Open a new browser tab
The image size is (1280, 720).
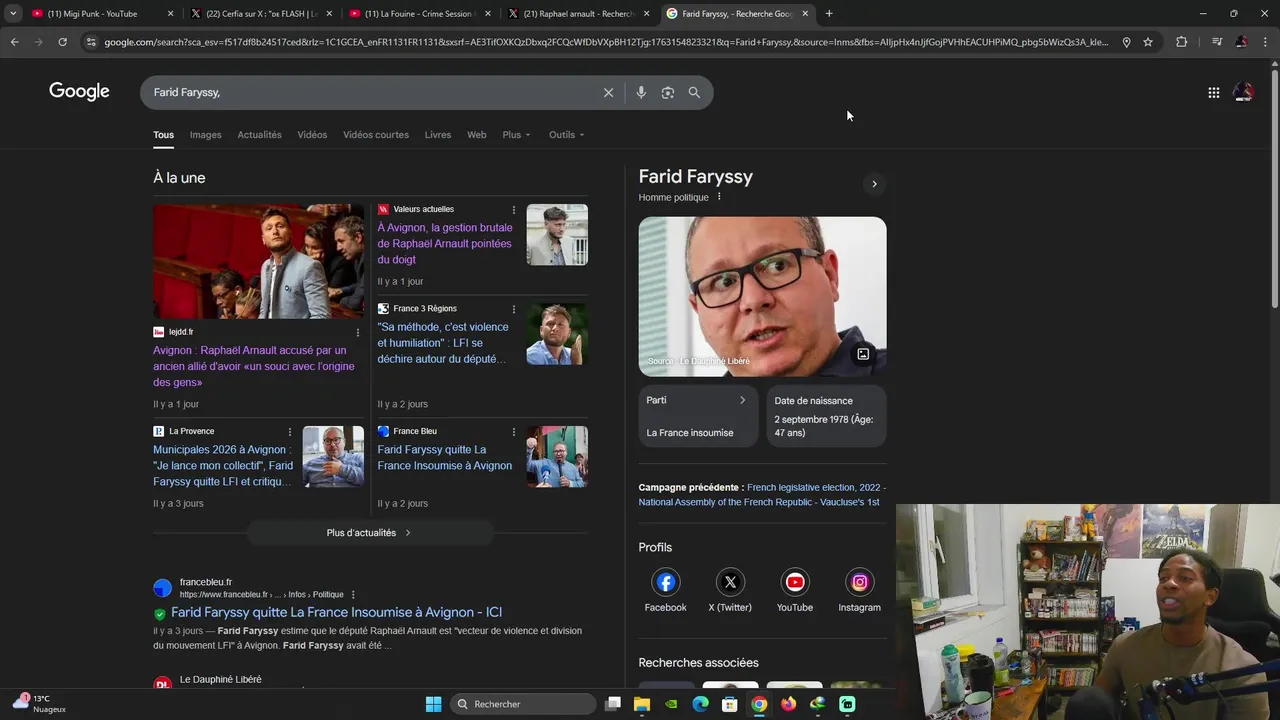coord(829,14)
